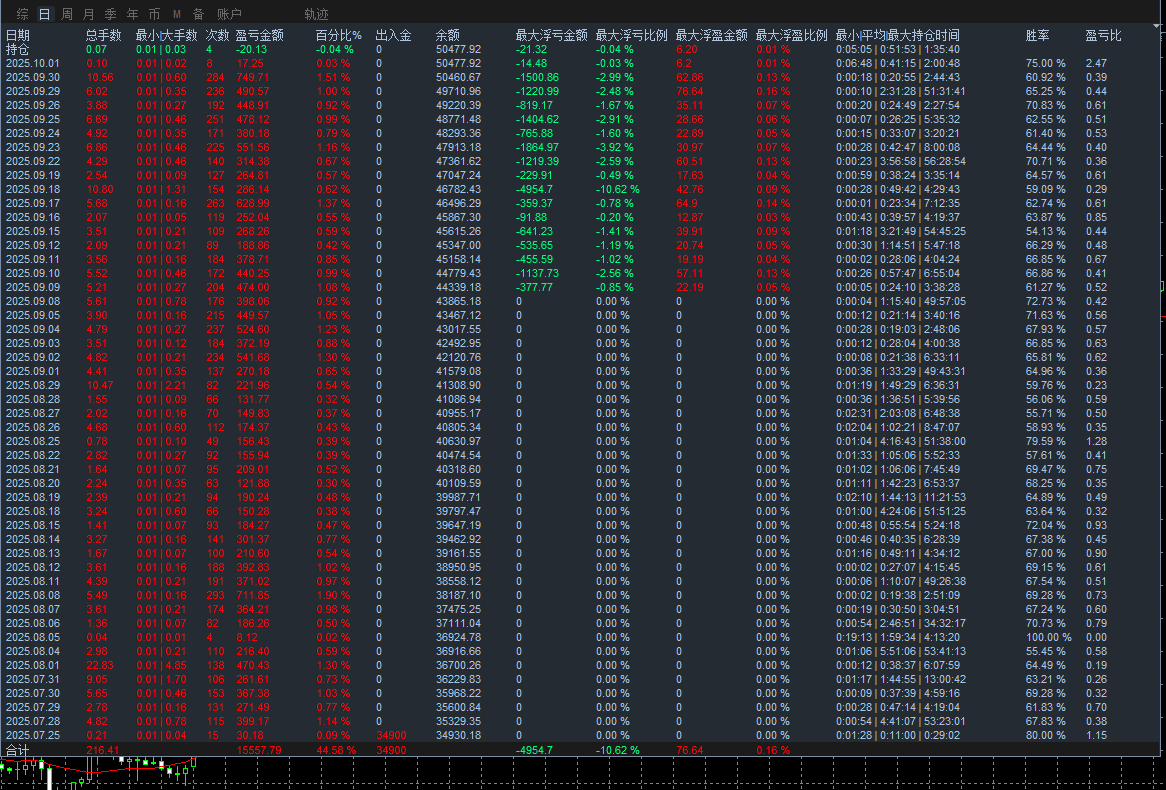Open the 周 weekly tab
The image size is (1166, 790).
[67, 14]
